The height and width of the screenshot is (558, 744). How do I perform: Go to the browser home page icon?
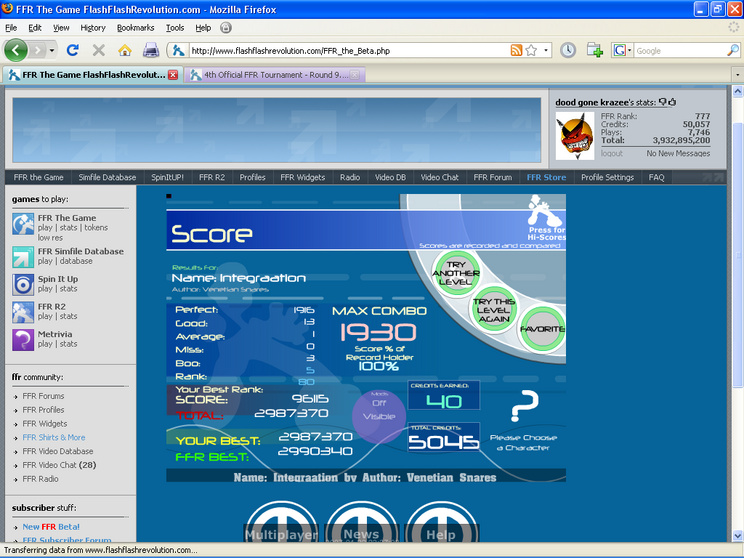(x=125, y=50)
